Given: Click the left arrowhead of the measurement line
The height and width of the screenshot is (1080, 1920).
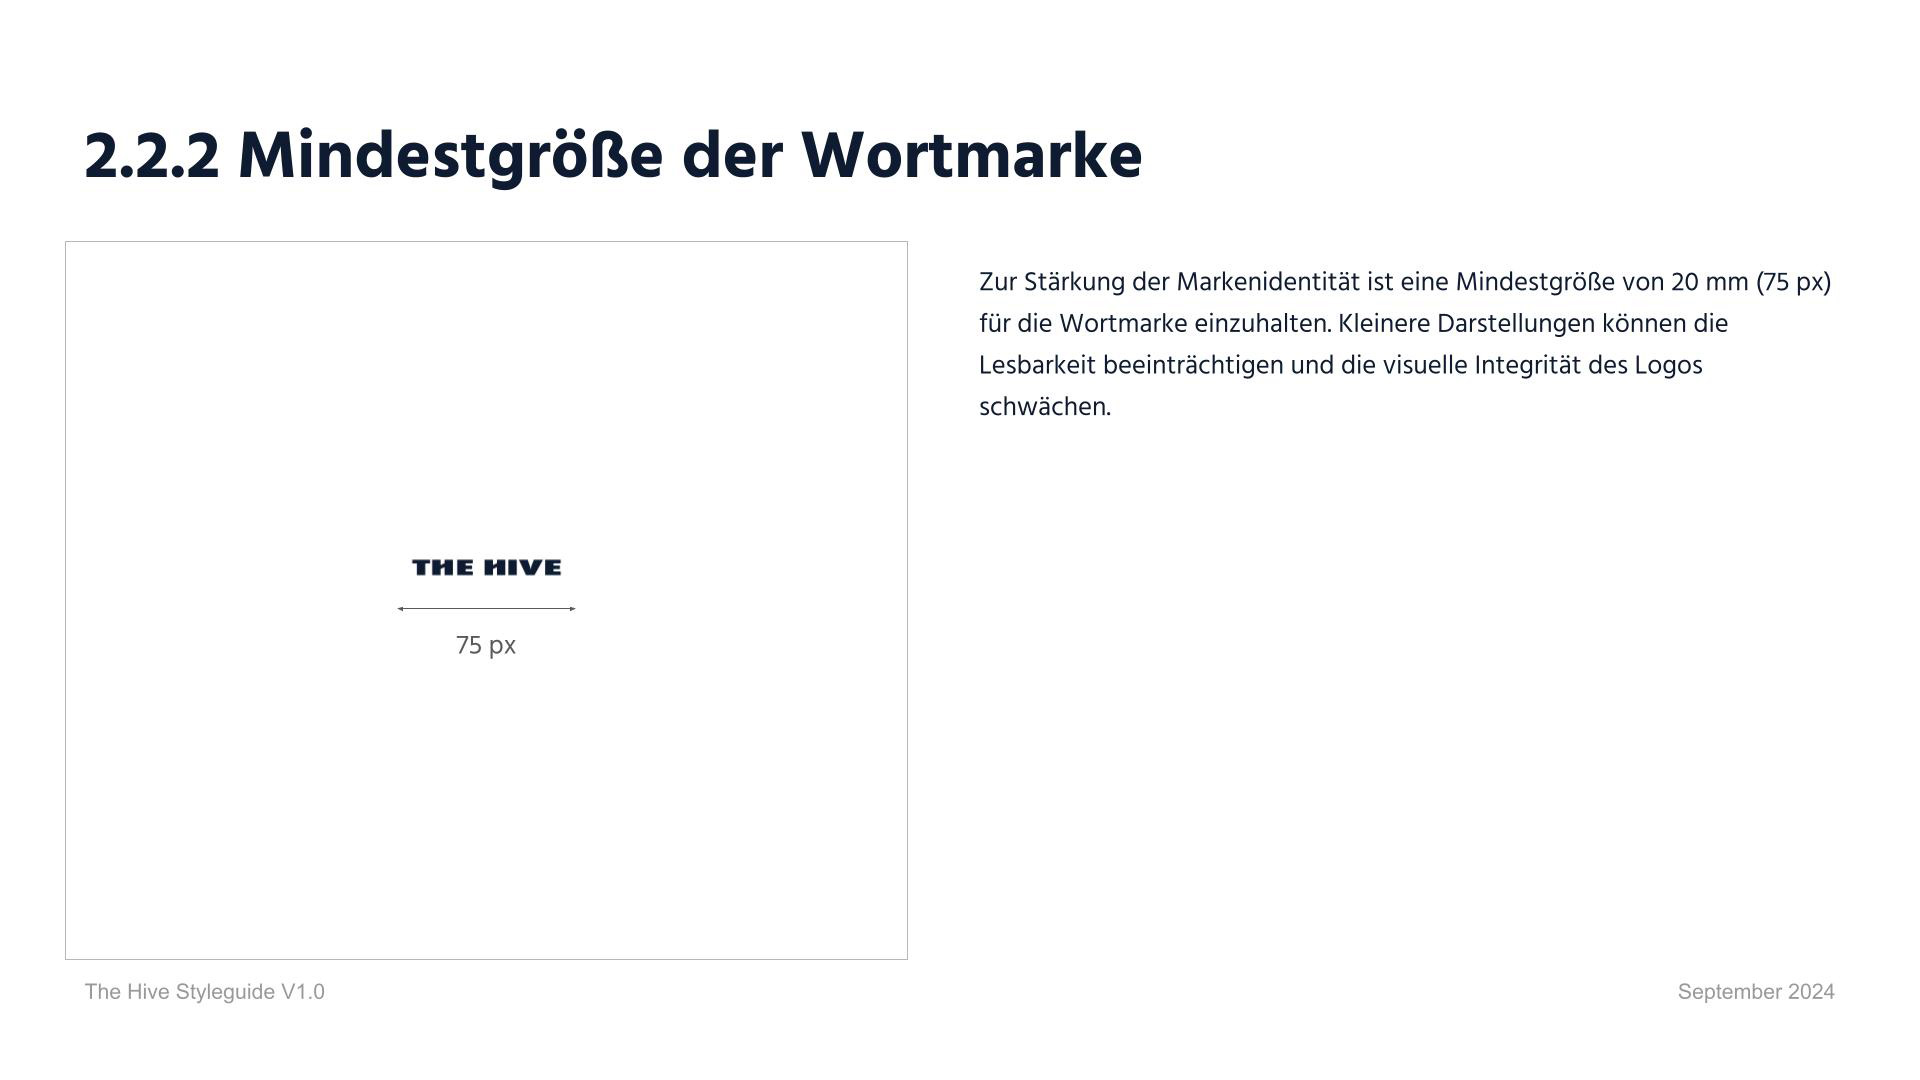Looking at the screenshot, I should pos(400,607).
